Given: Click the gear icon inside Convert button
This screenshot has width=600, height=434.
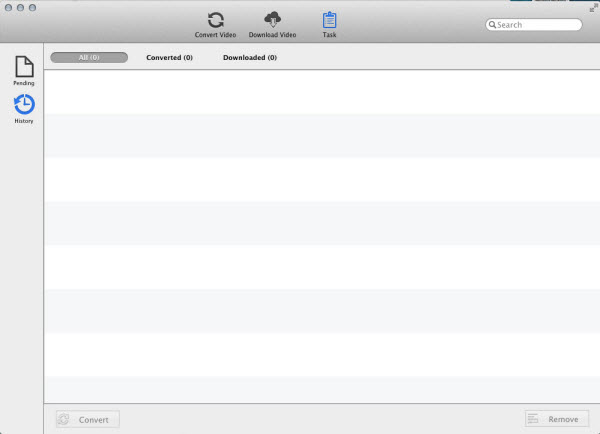Looking at the screenshot, I should tap(64, 420).
